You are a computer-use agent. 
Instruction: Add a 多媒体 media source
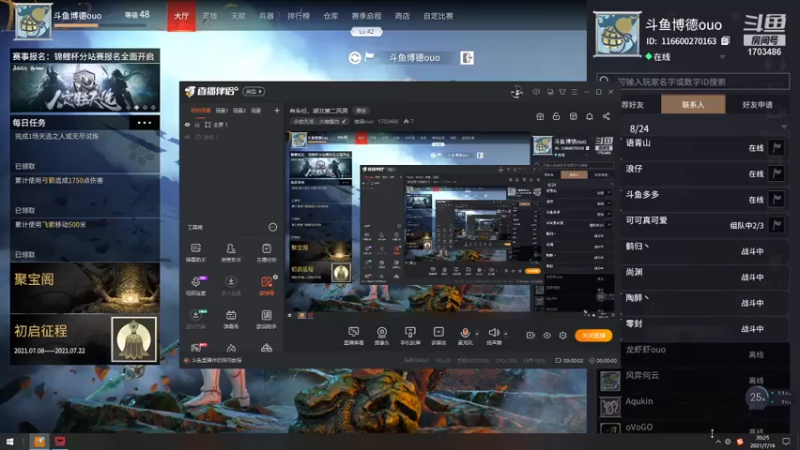coord(438,336)
